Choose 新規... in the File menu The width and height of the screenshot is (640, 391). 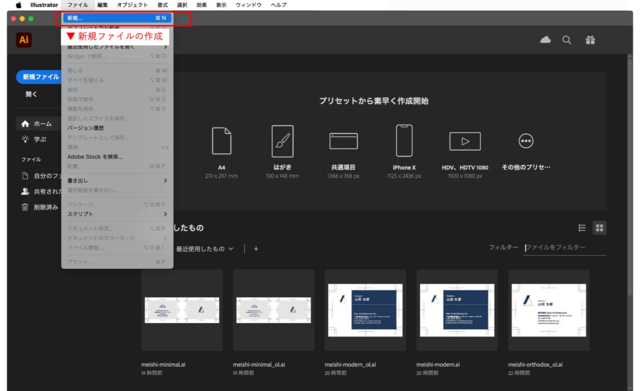[x=117, y=18]
